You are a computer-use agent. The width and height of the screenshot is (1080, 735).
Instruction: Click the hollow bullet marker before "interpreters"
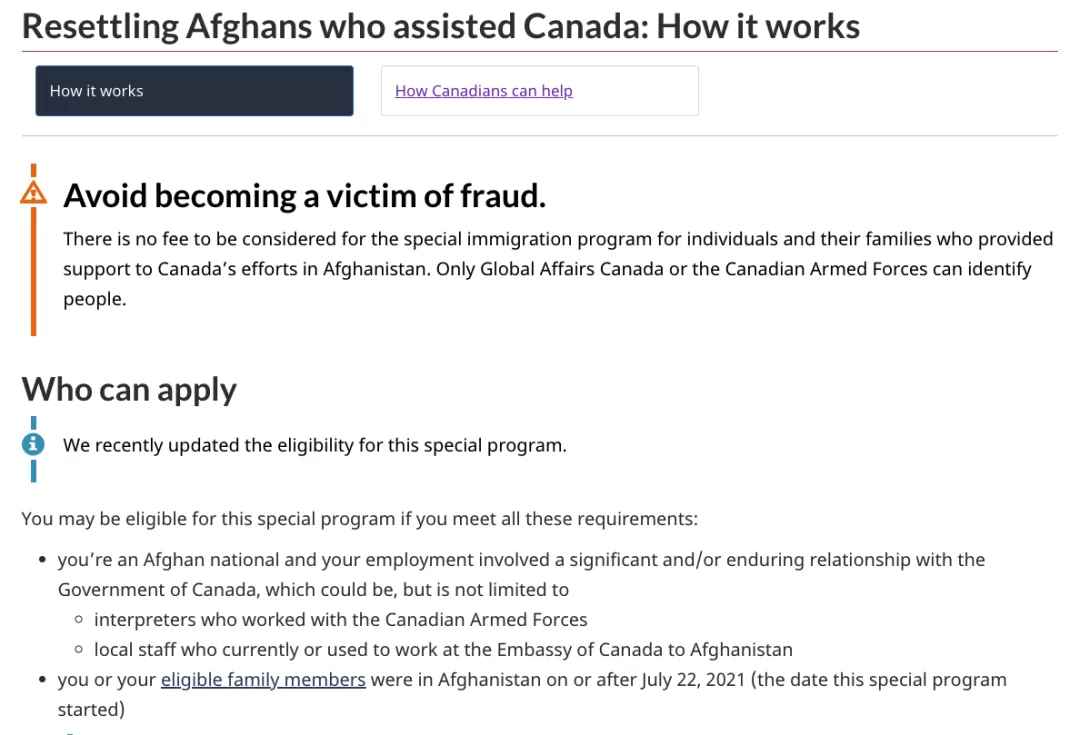point(79,619)
